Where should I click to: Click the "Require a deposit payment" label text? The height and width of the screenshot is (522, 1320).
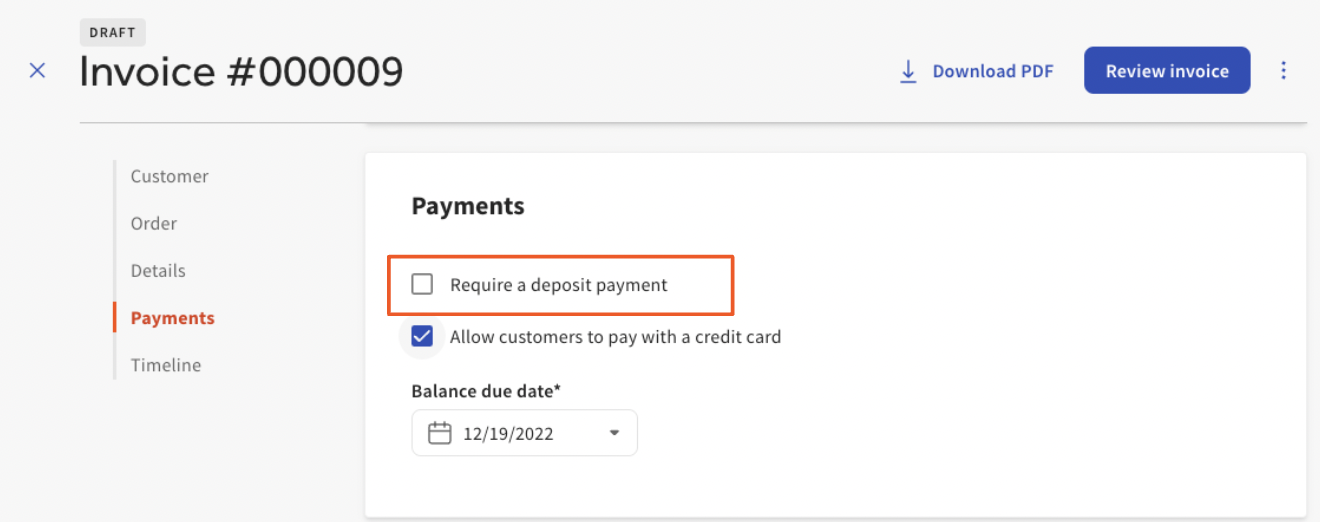pos(558,285)
